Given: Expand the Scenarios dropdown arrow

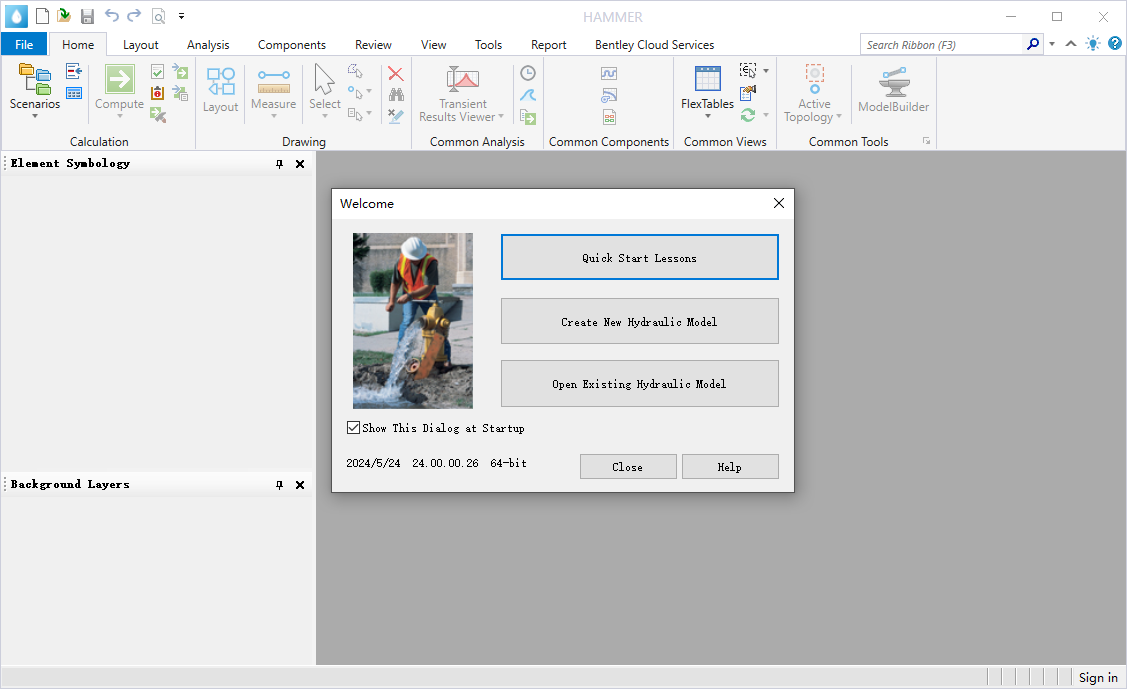Looking at the screenshot, I should (x=35, y=117).
